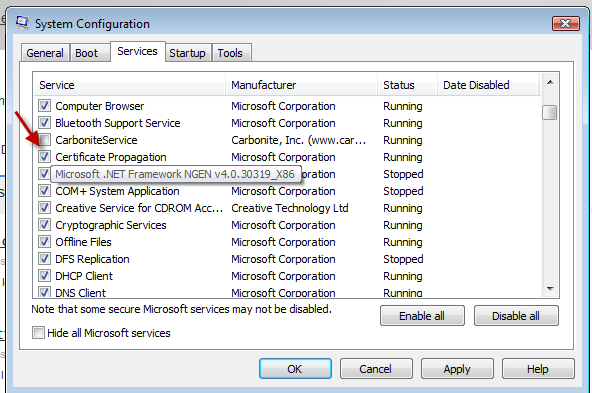
Task: Uncheck the Computer Browser service
Action: 44,106
